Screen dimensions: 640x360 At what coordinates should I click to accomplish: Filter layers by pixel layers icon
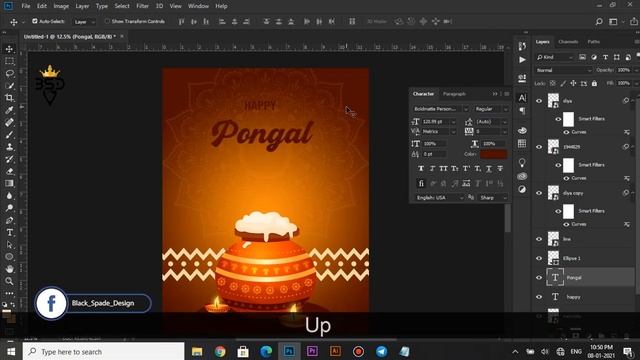pyautogui.click(x=582, y=57)
